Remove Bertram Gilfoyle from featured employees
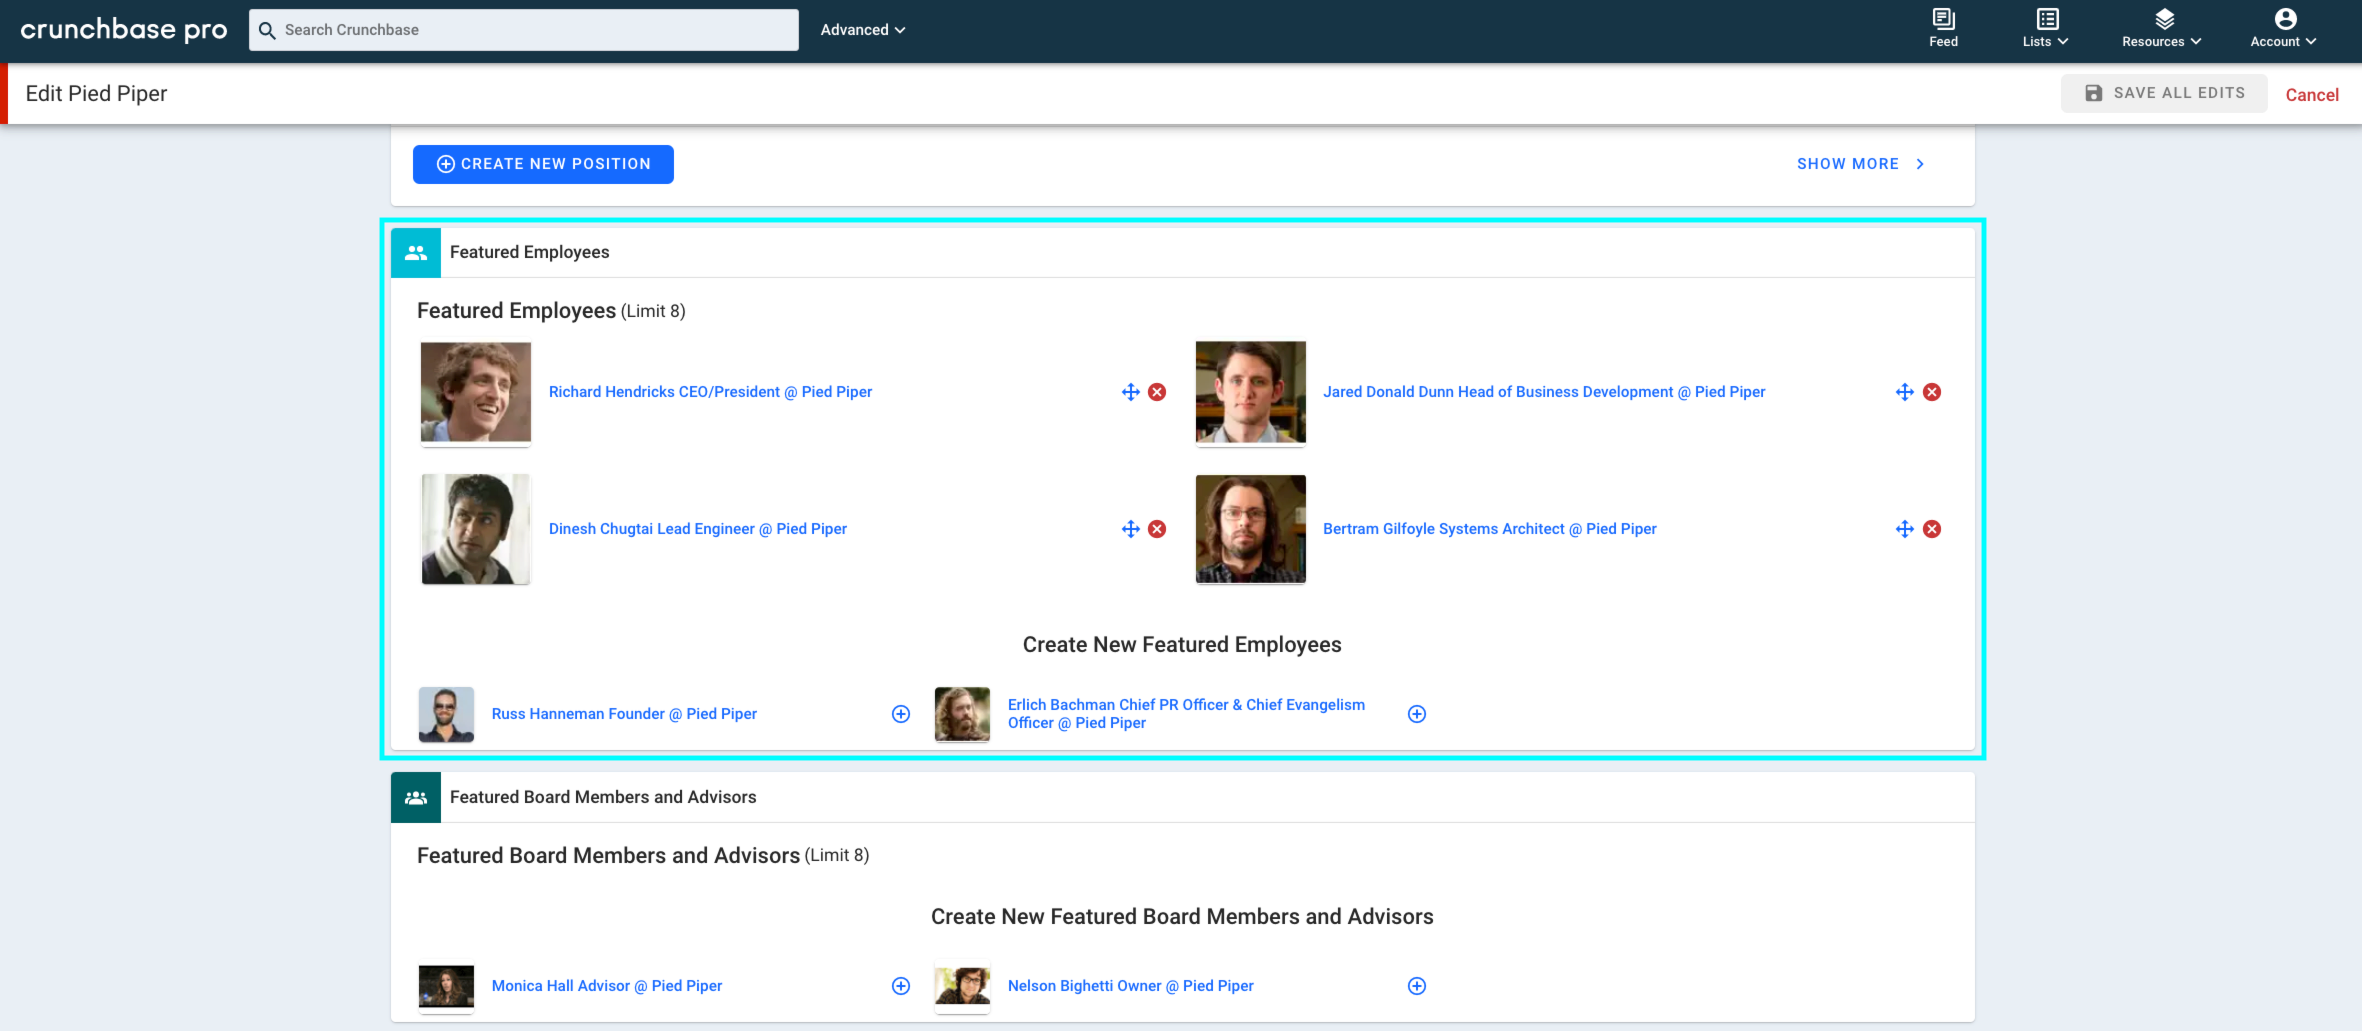 pos(1932,529)
